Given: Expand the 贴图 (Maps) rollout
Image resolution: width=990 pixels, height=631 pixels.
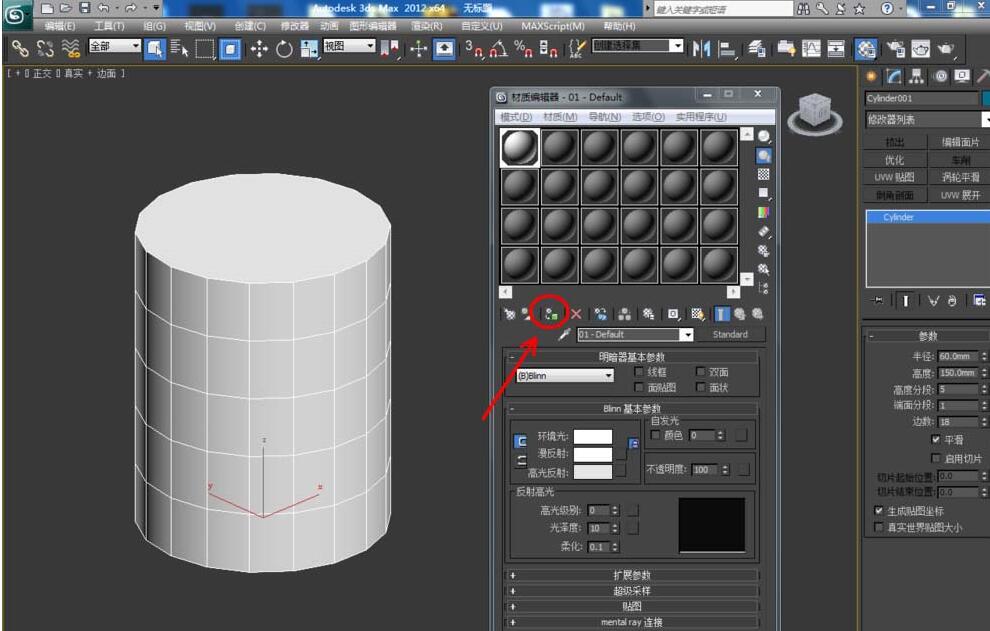Looking at the screenshot, I should [631, 606].
